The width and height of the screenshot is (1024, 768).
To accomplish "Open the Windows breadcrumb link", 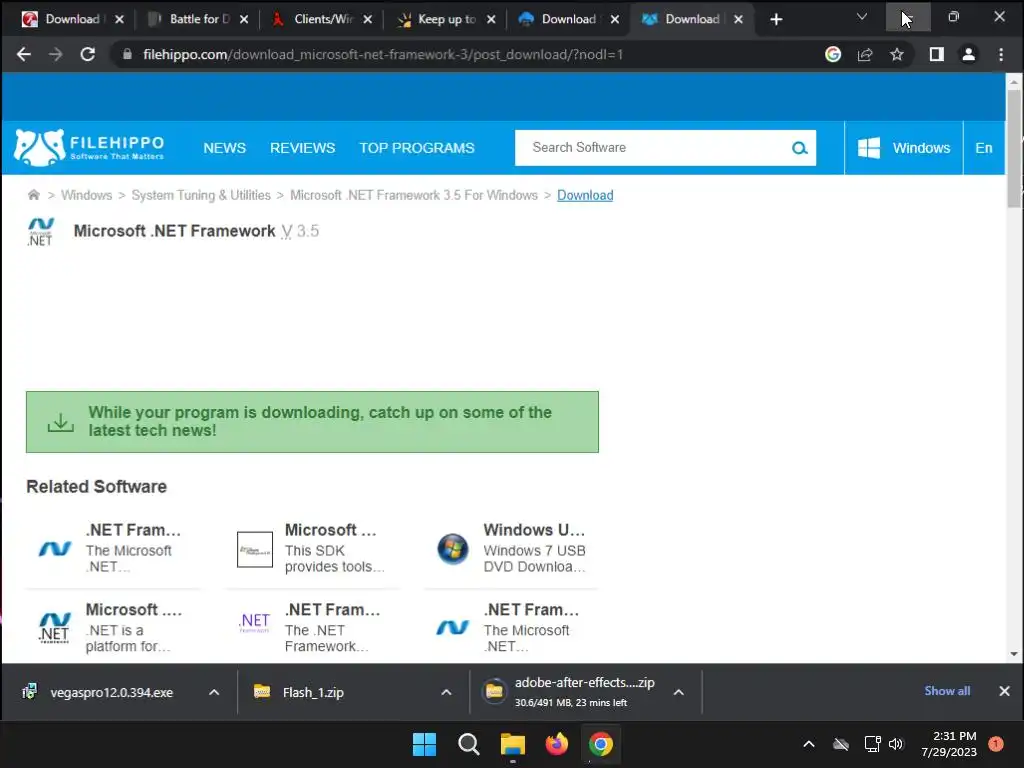I will point(86,195).
